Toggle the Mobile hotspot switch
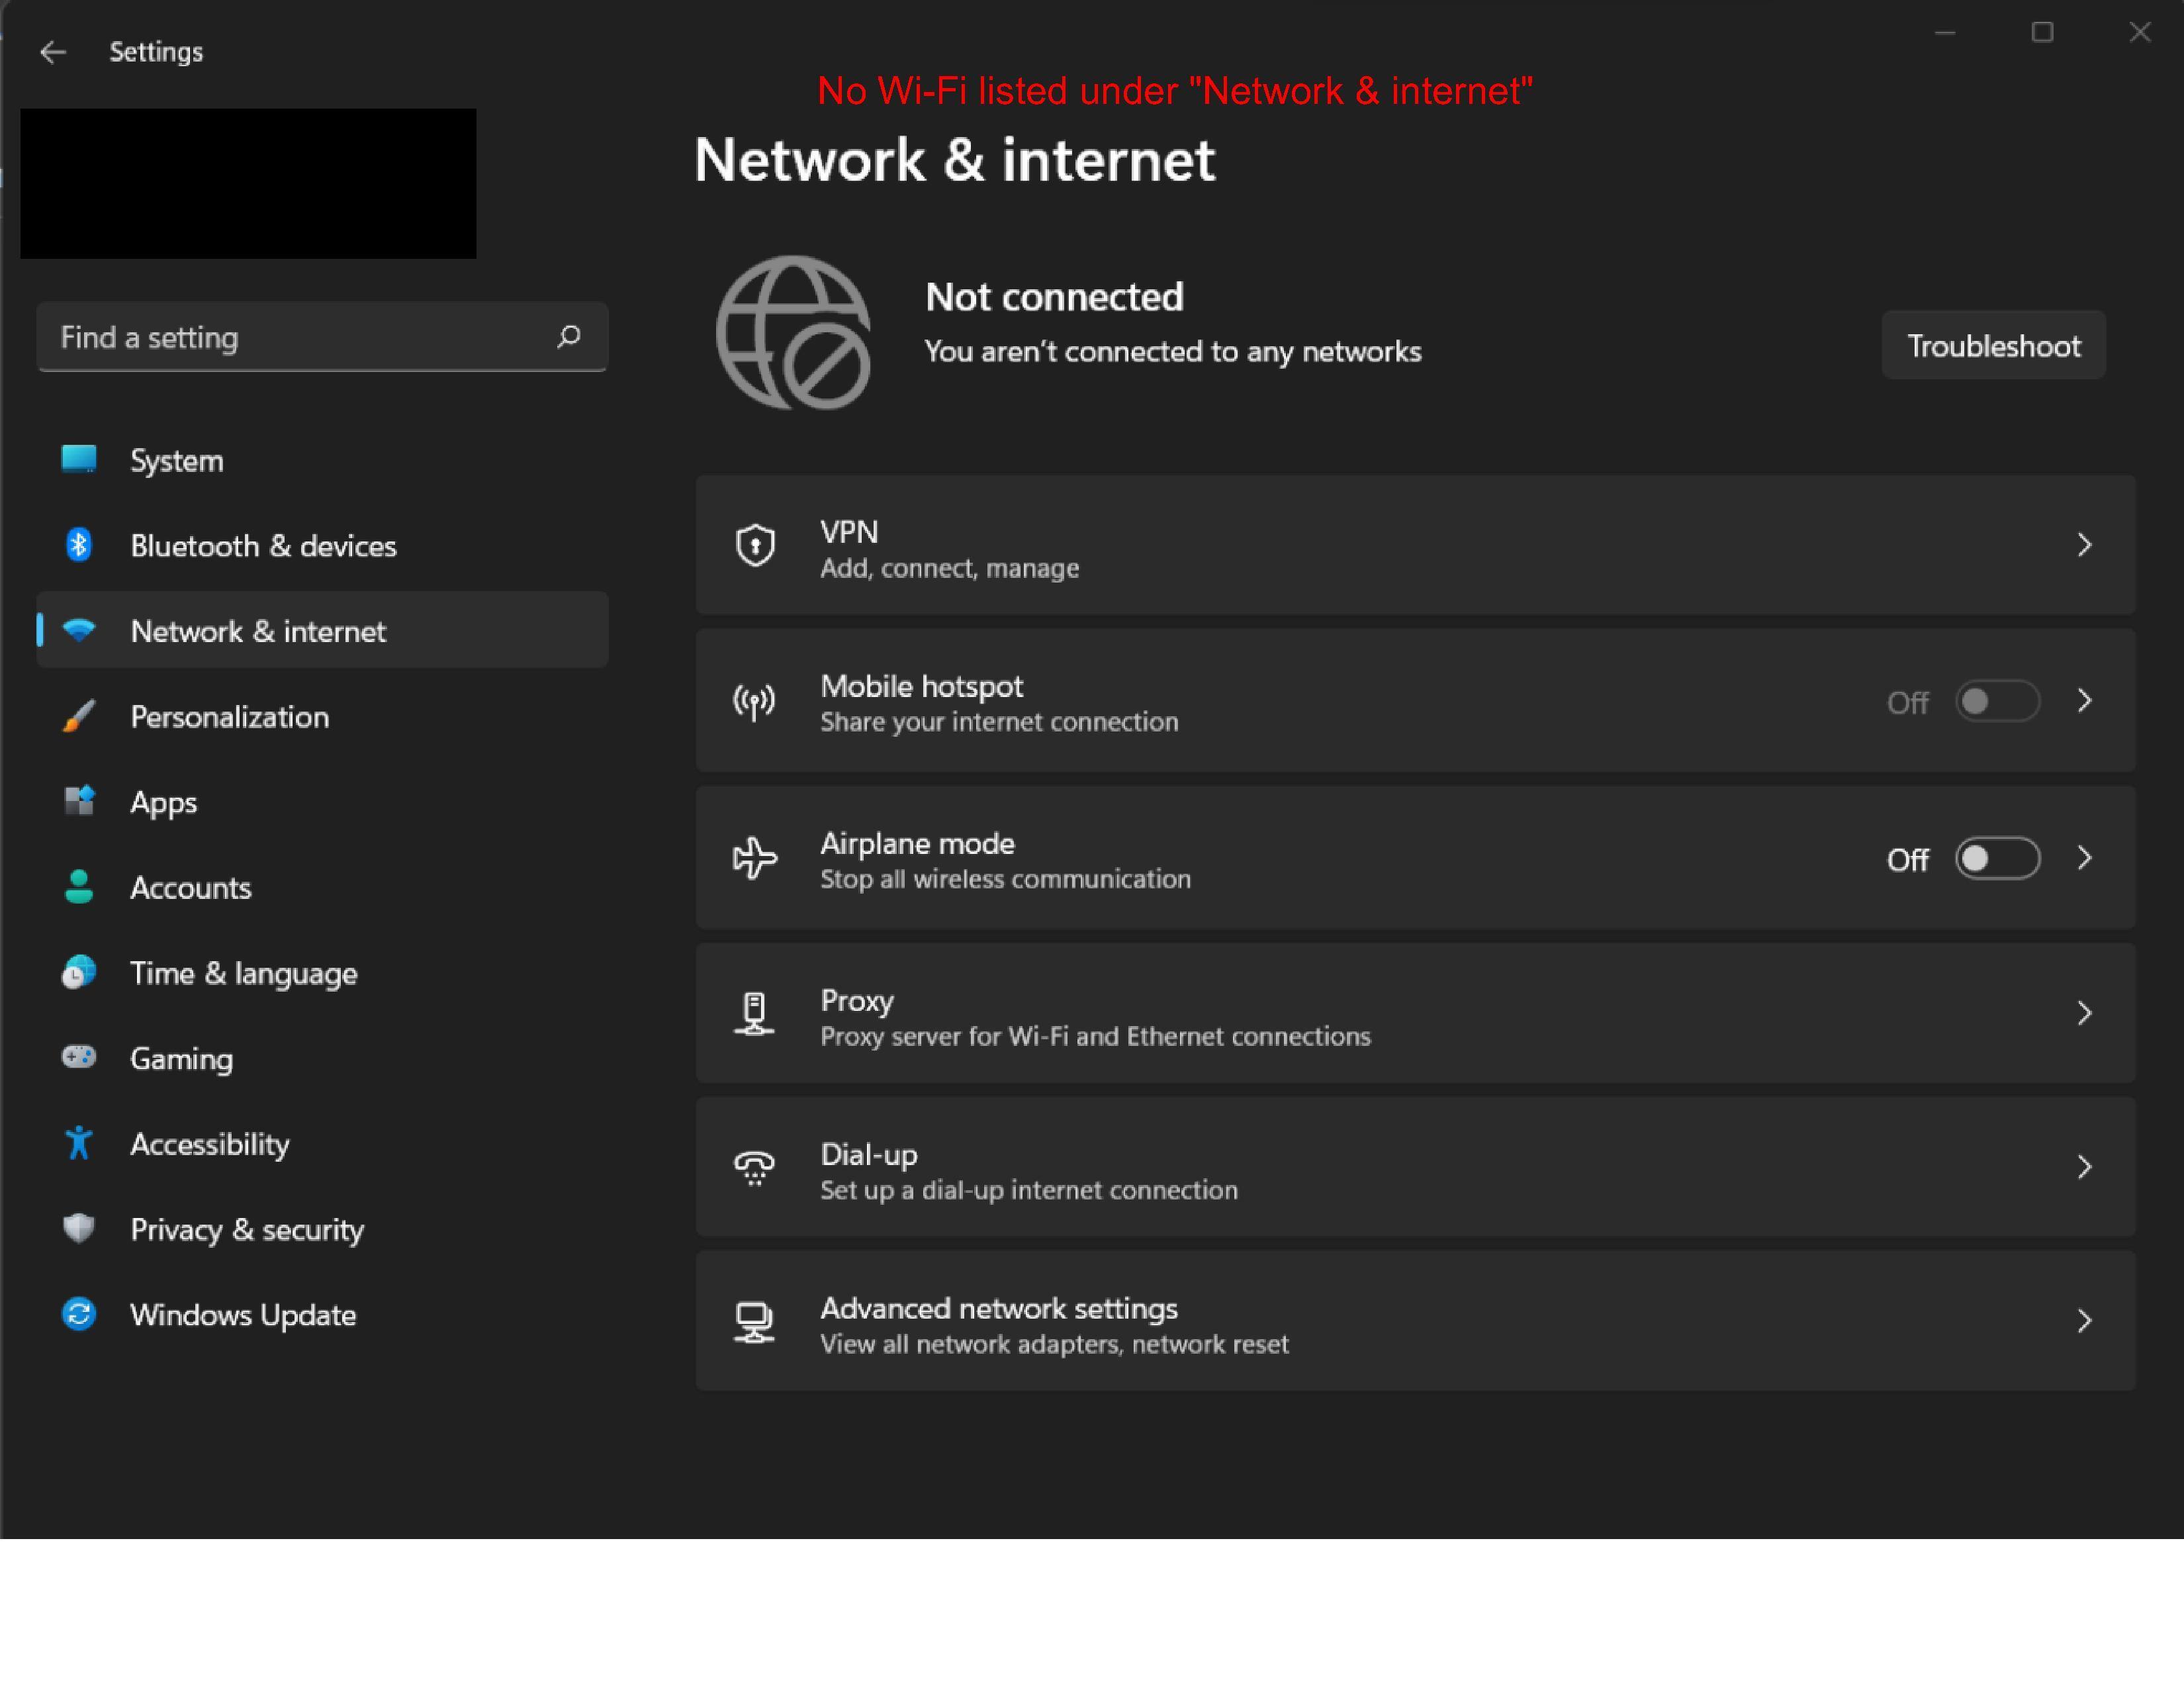 [1997, 702]
